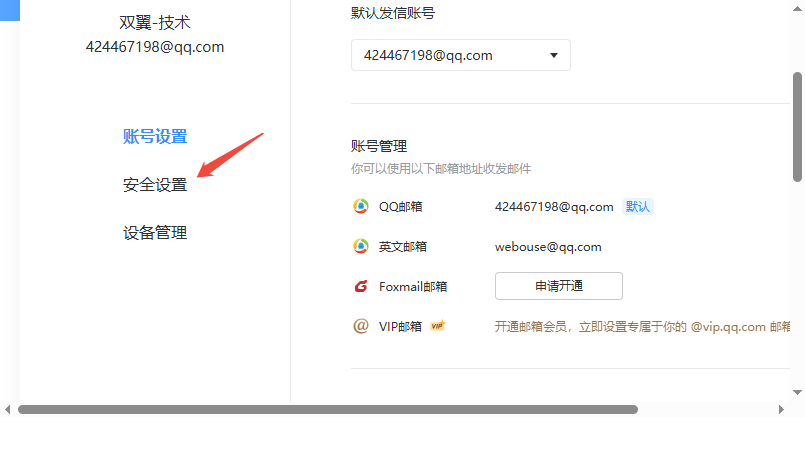This screenshot has height=454, width=805.
Task: Click the horizontal scrollbar right arrow
Action: [781, 409]
